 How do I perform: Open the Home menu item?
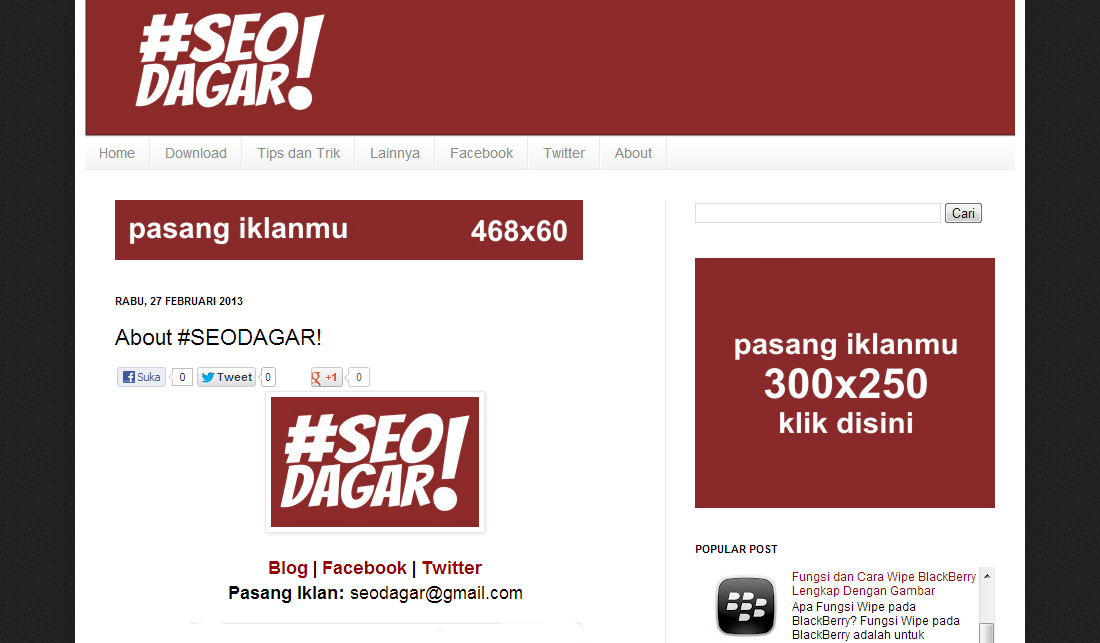pyautogui.click(x=116, y=153)
